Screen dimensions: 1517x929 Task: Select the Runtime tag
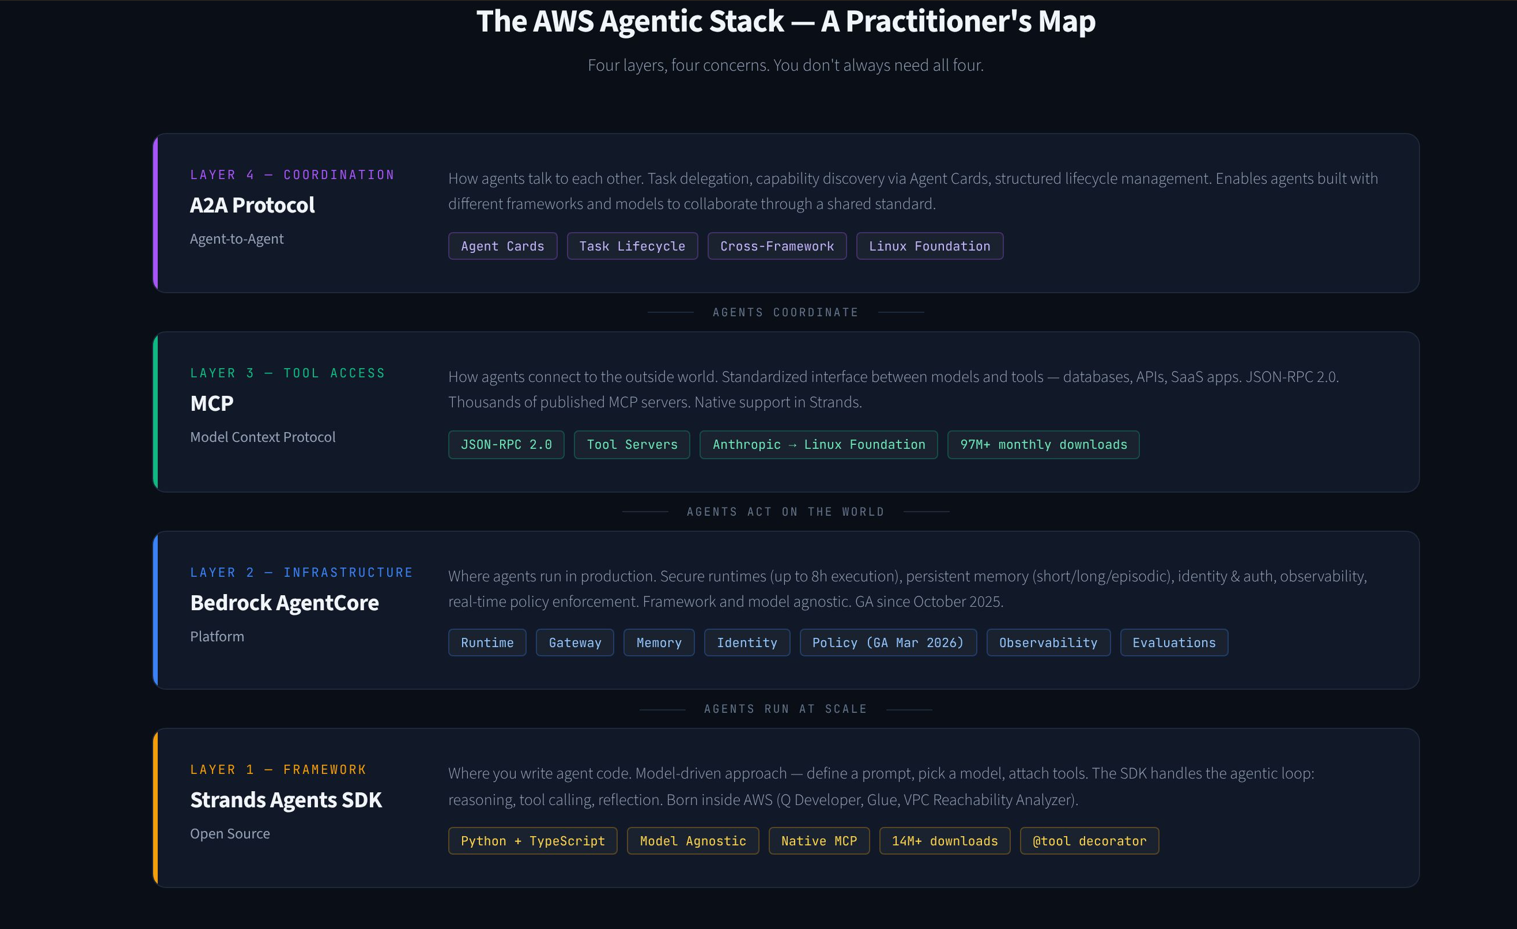pyautogui.click(x=487, y=642)
